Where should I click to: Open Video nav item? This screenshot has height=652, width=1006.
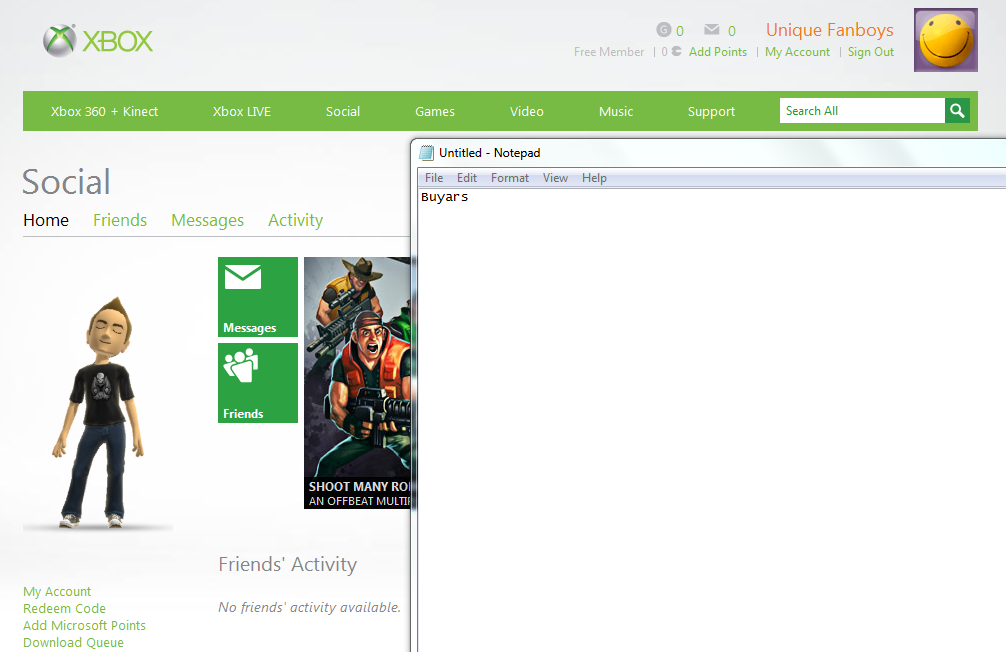[x=527, y=112]
